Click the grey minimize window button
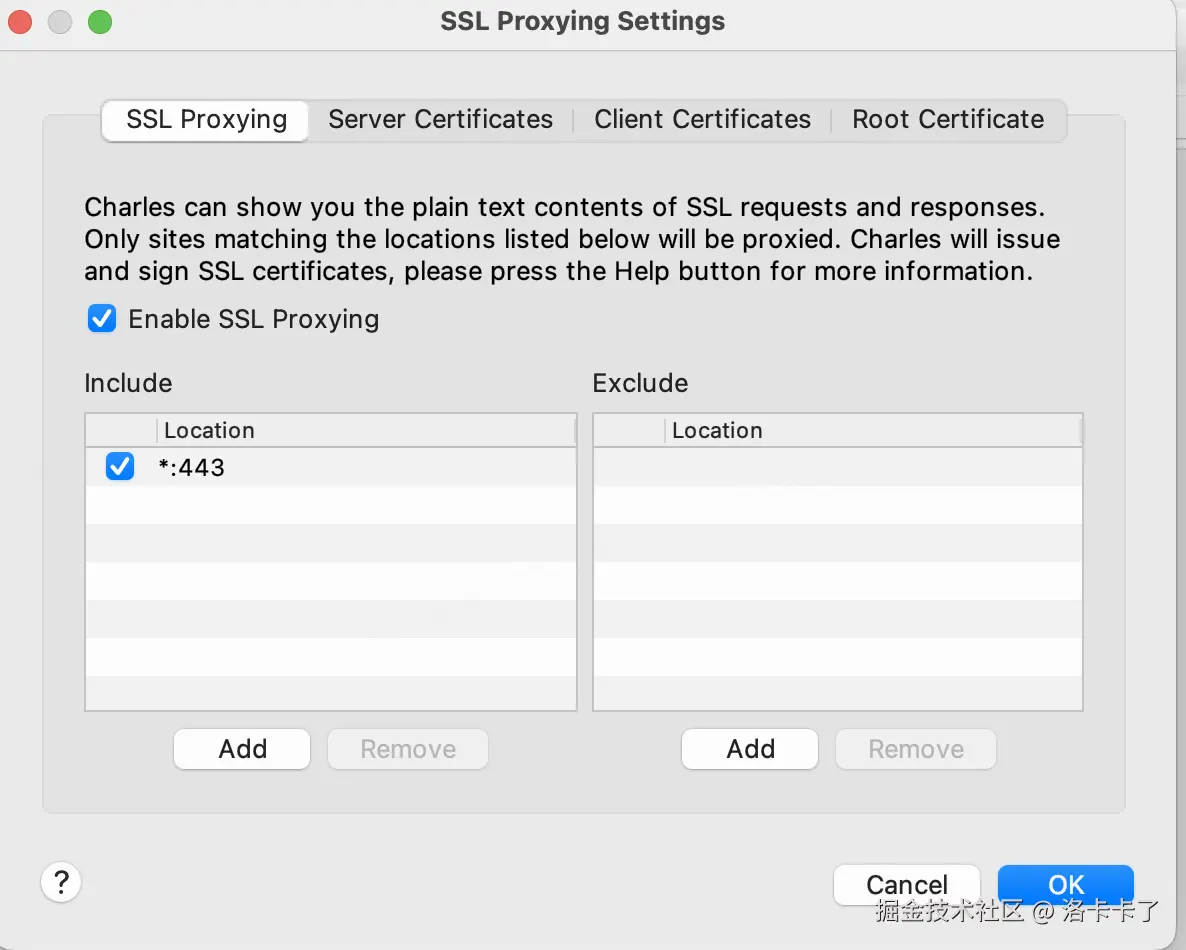Viewport: 1186px width, 950px height. pyautogui.click(x=60, y=22)
